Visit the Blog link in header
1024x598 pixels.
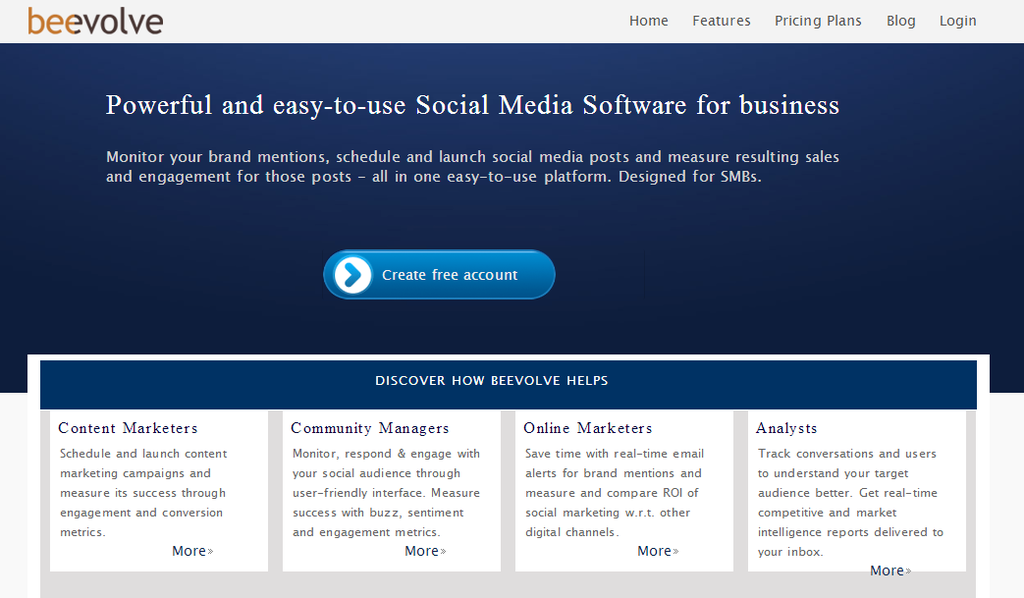[900, 21]
